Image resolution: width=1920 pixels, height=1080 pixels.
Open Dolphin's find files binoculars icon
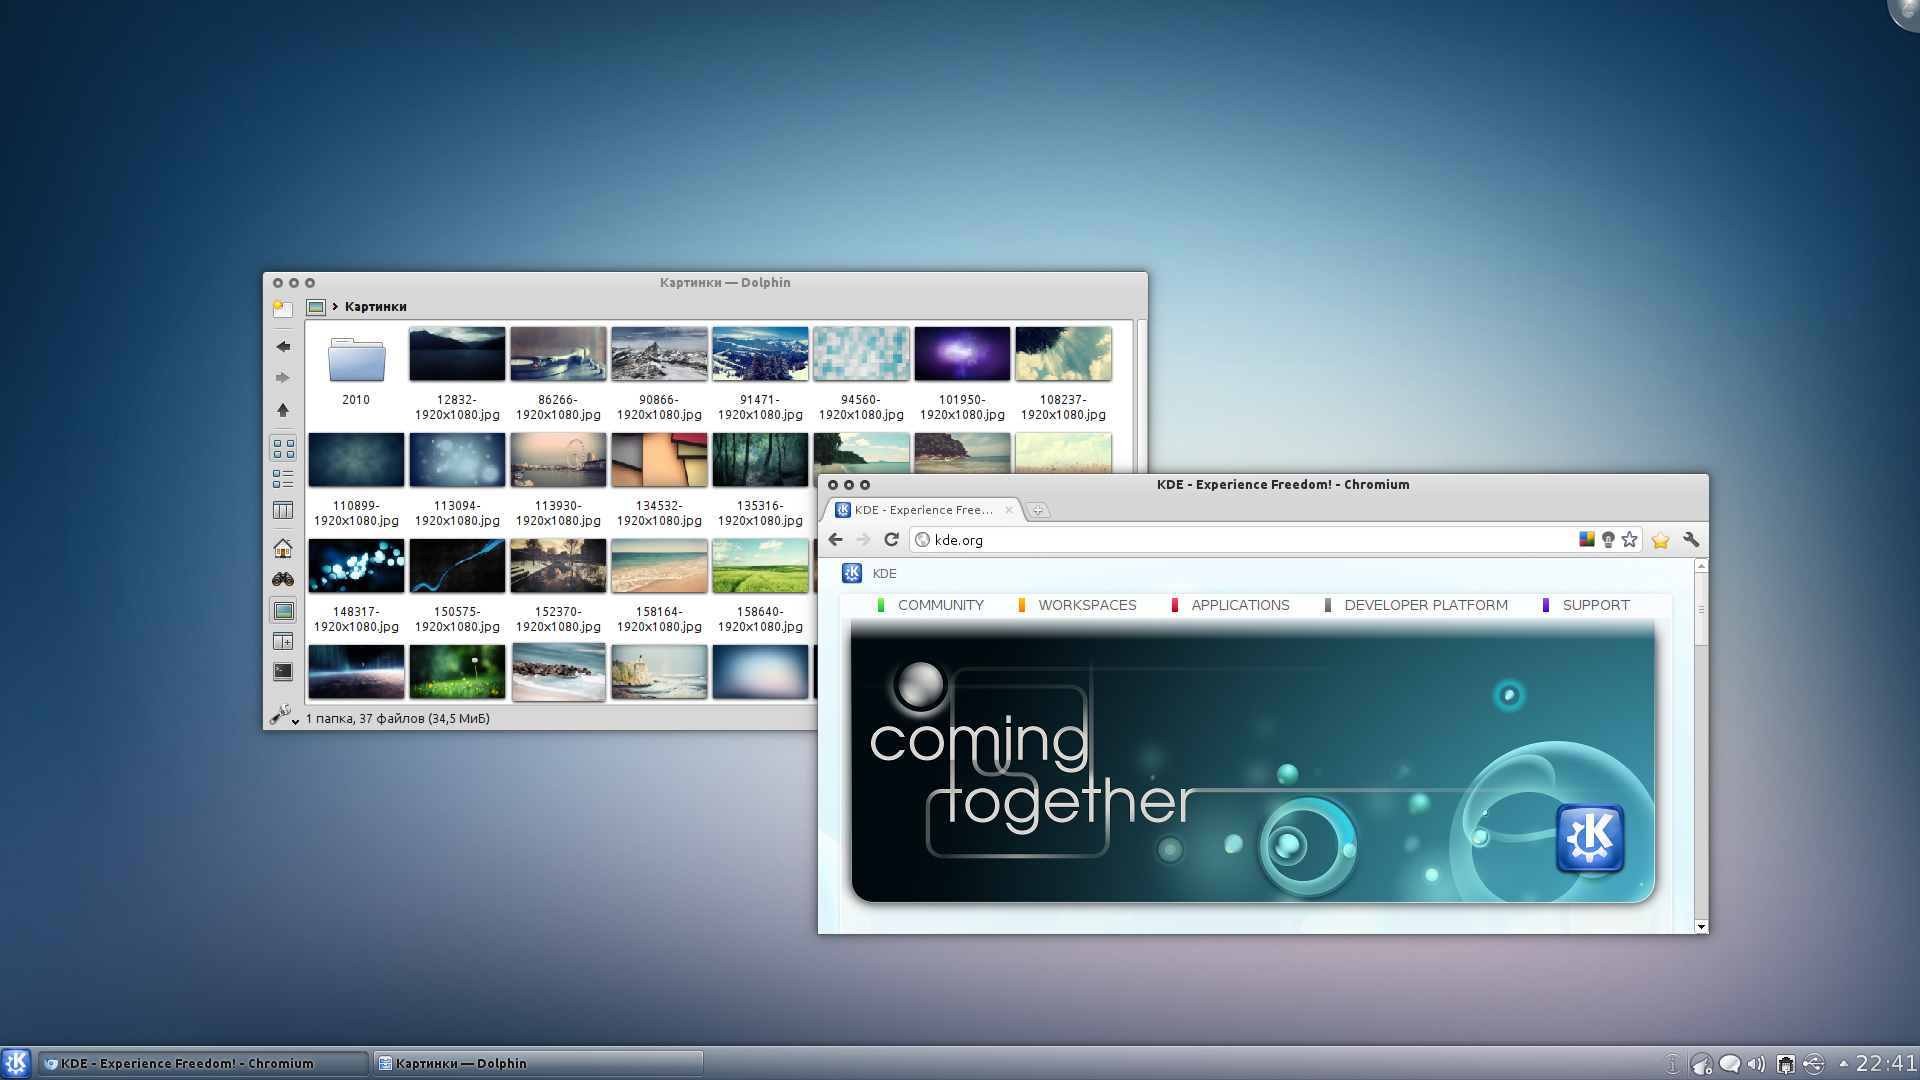click(283, 579)
